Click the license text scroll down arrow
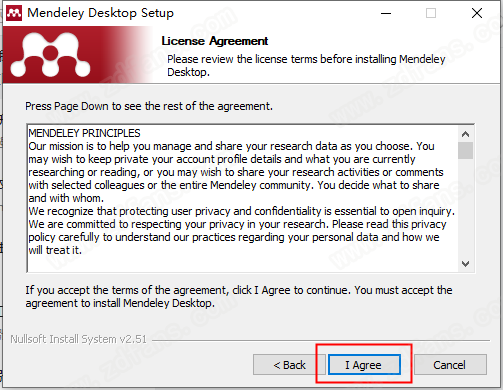Viewport: 503px width, 390px height. (465, 264)
